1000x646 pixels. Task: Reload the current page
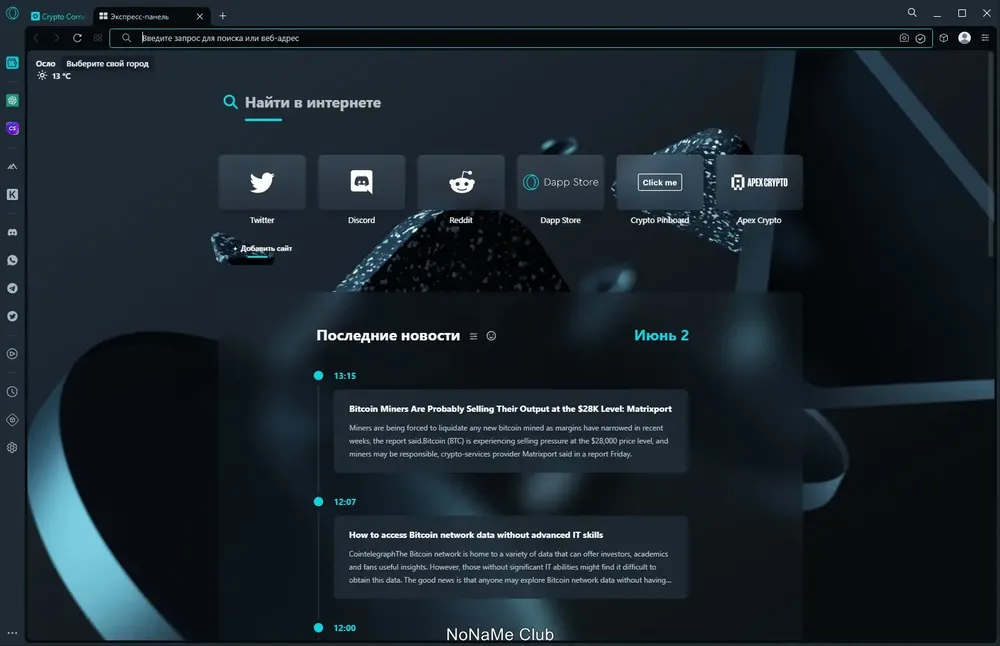77,38
